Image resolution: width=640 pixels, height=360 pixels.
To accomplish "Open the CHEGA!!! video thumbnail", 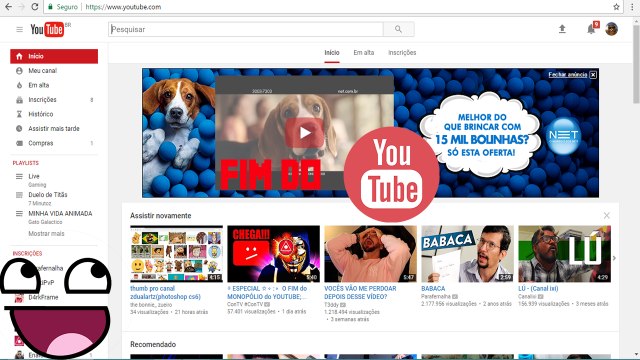I will tap(273, 254).
